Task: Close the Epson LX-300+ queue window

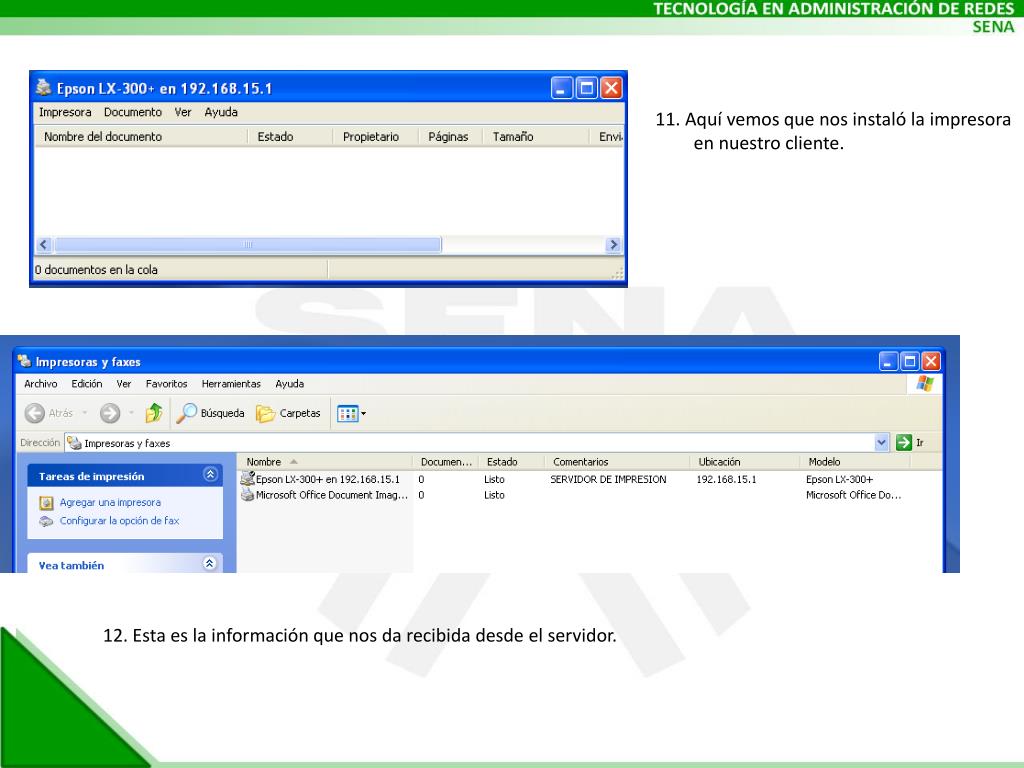Action: [x=611, y=88]
